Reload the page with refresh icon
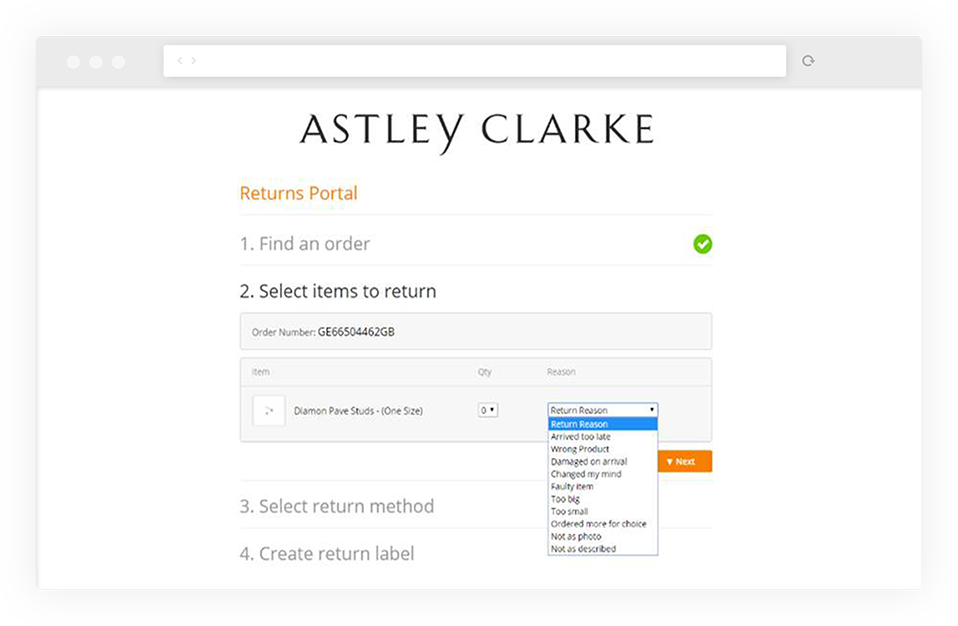 coord(808,60)
